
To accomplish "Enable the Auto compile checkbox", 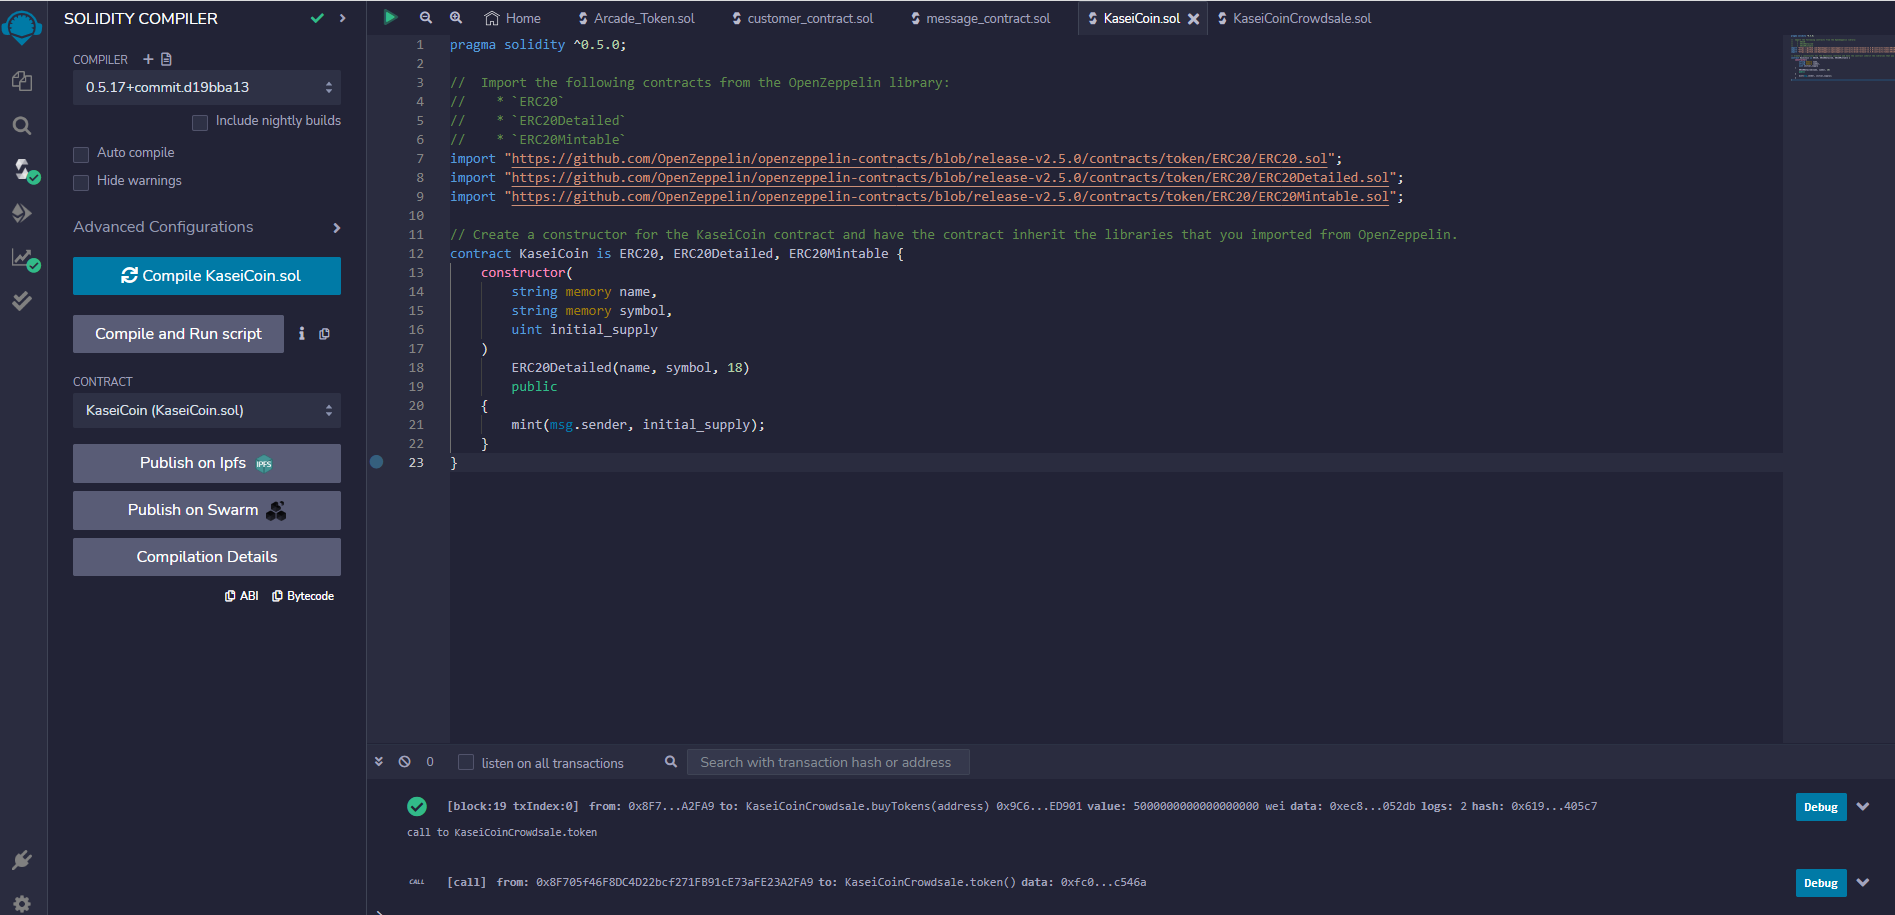I will [81, 154].
